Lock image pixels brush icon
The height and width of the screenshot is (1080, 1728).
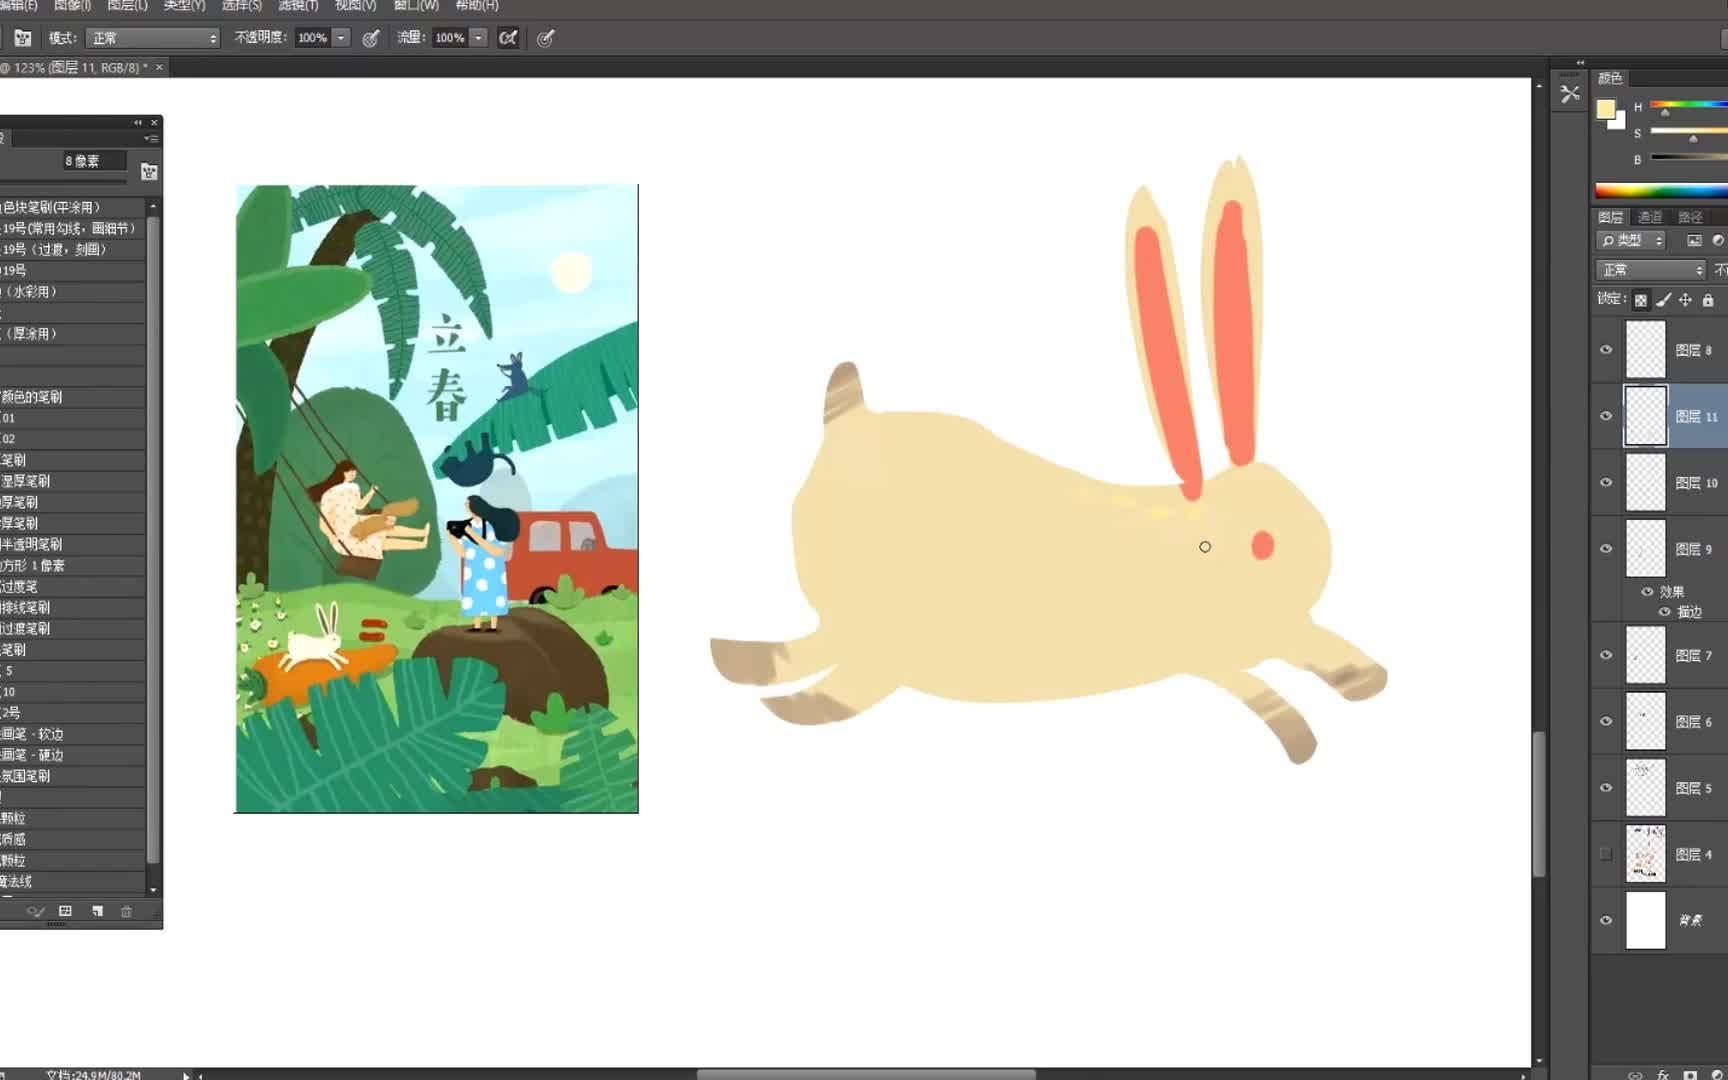click(x=1663, y=300)
